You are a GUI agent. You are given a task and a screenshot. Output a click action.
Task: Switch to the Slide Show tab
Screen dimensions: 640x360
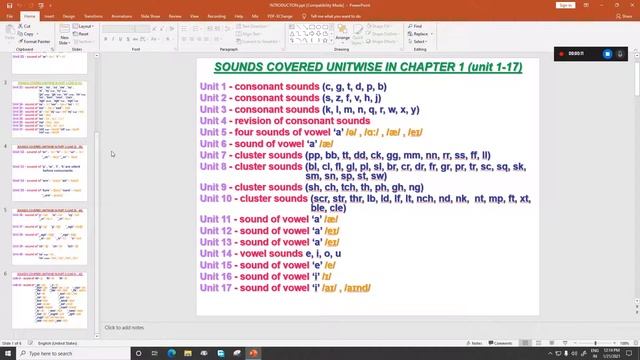tap(150, 16)
